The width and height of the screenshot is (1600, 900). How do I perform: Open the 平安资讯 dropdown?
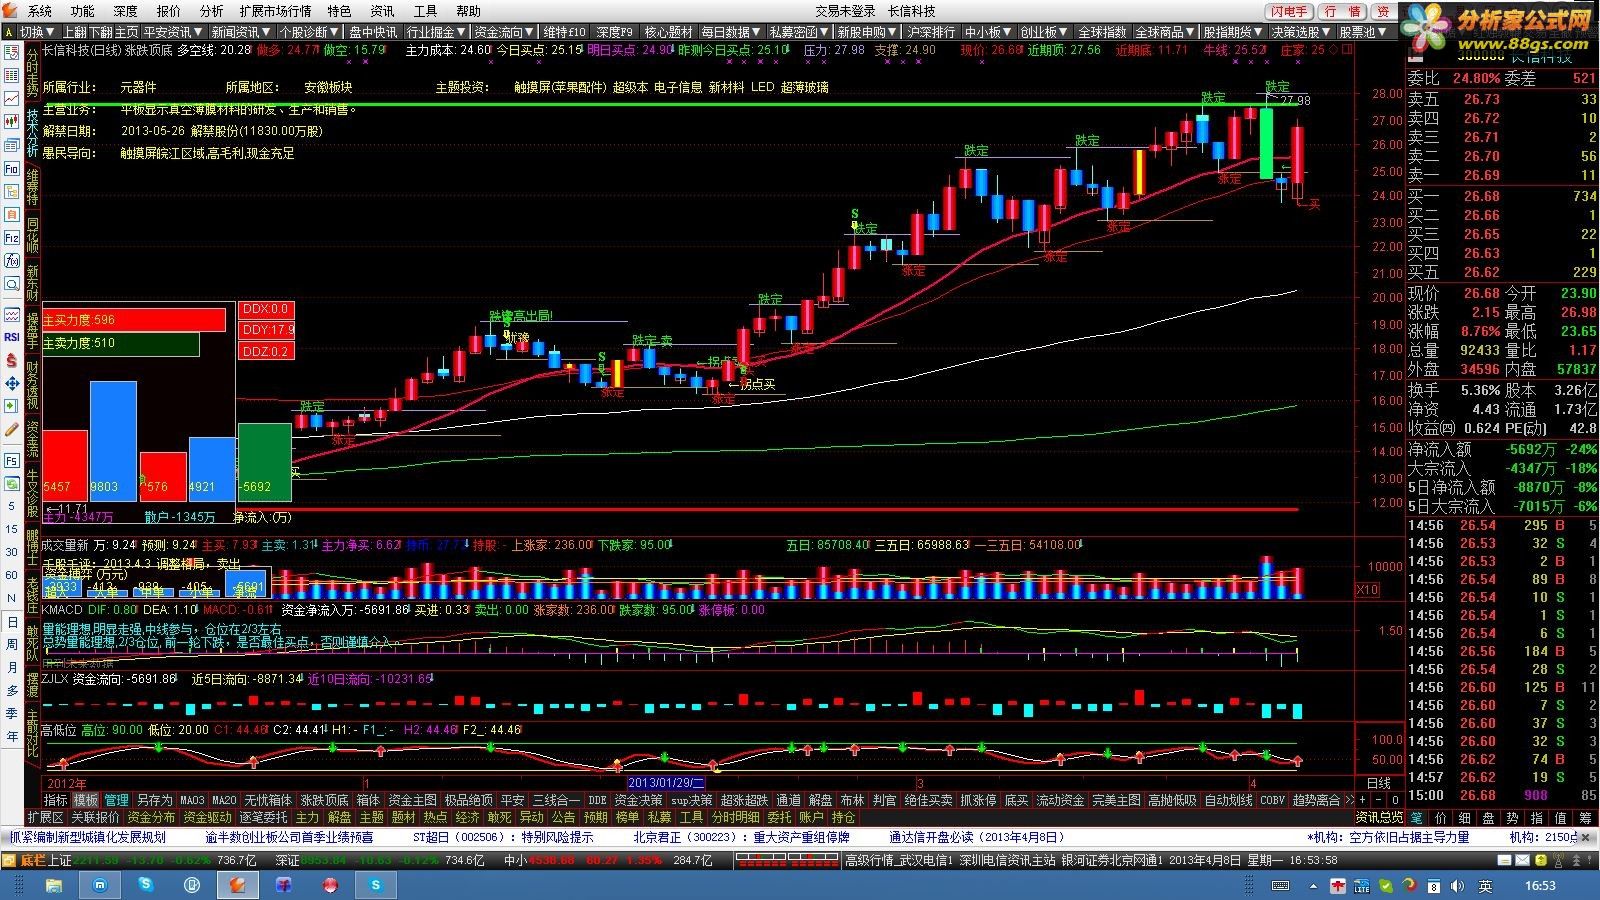pyautogui.click(x=173, y=32)
